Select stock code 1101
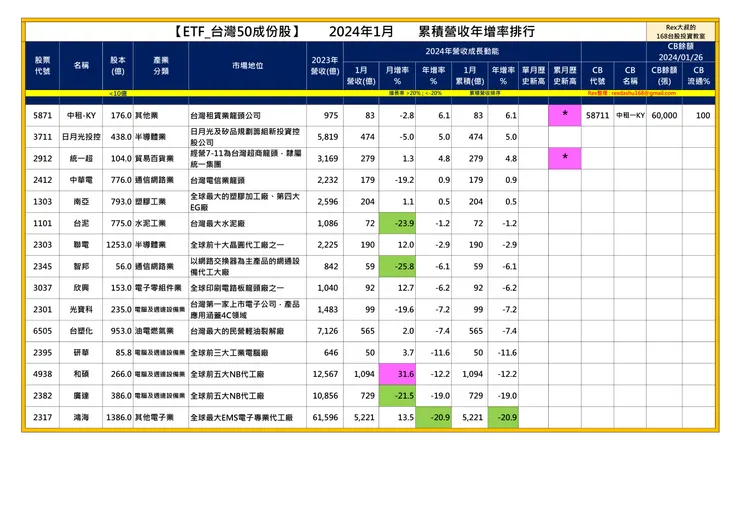Image resolution: width=740 pixels, height=523 pixels. tap(42, 223)
